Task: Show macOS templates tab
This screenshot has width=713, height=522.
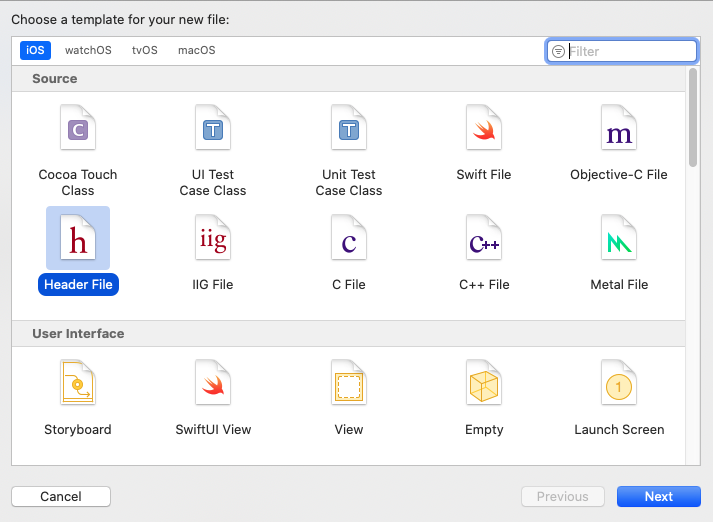Action: (x=197, y=50)
